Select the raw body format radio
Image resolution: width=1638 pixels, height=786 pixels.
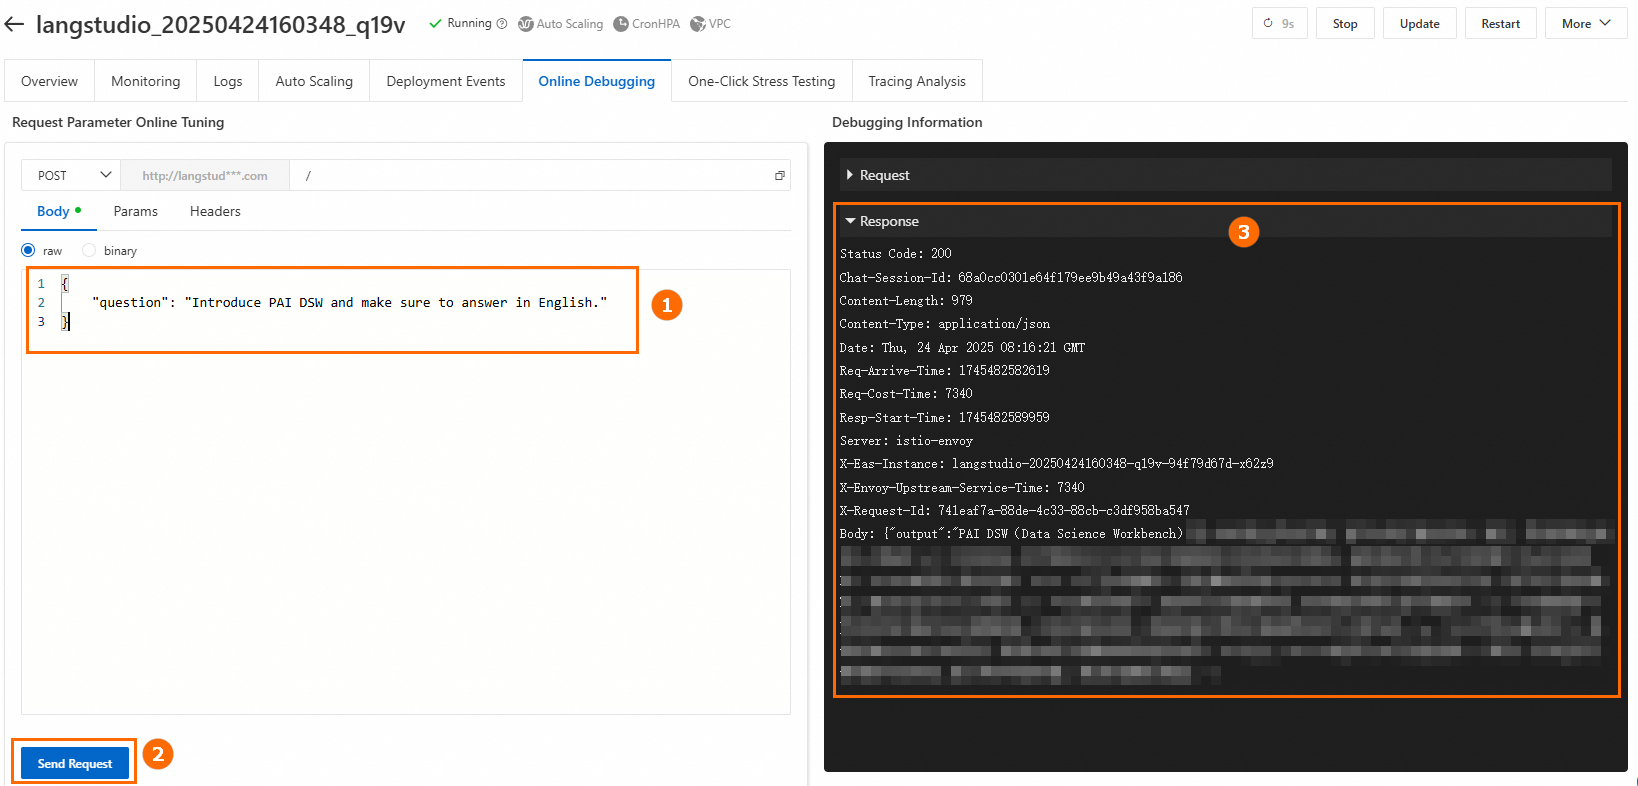point(28,250)
